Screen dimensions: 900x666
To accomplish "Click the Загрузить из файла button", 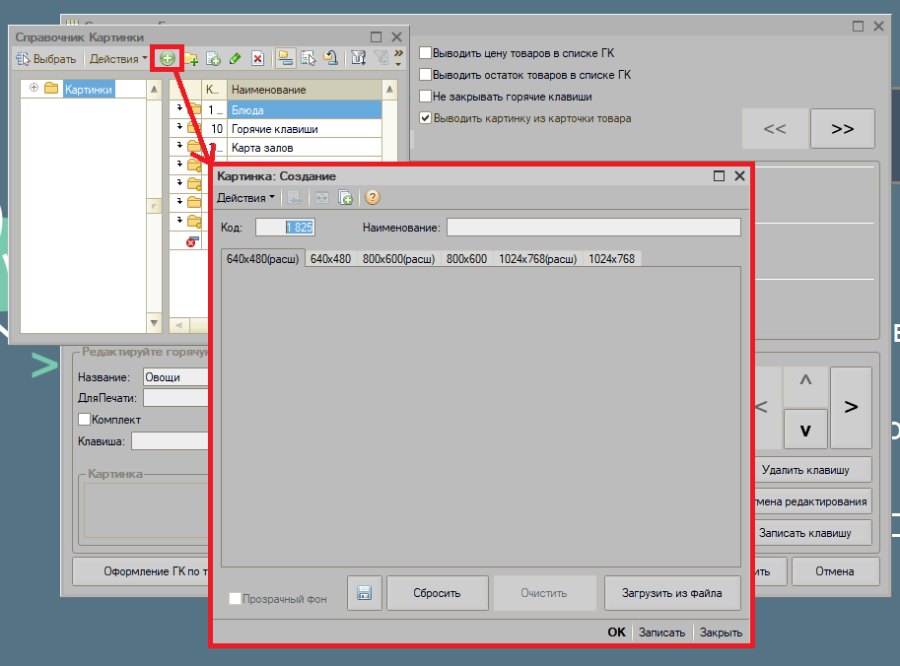I will [672, 593].
